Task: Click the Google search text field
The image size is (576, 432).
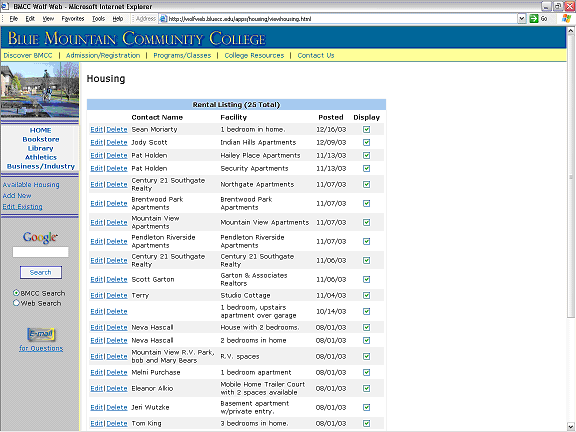Action: tap(40, 252)
